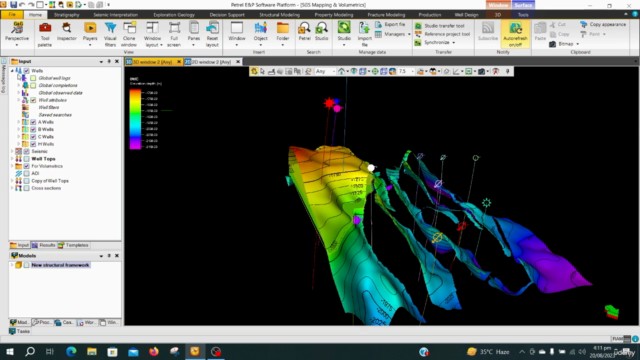Screen dimensions: 640x360
Task: Activate Full screen mode
Action: pos(174,34)
